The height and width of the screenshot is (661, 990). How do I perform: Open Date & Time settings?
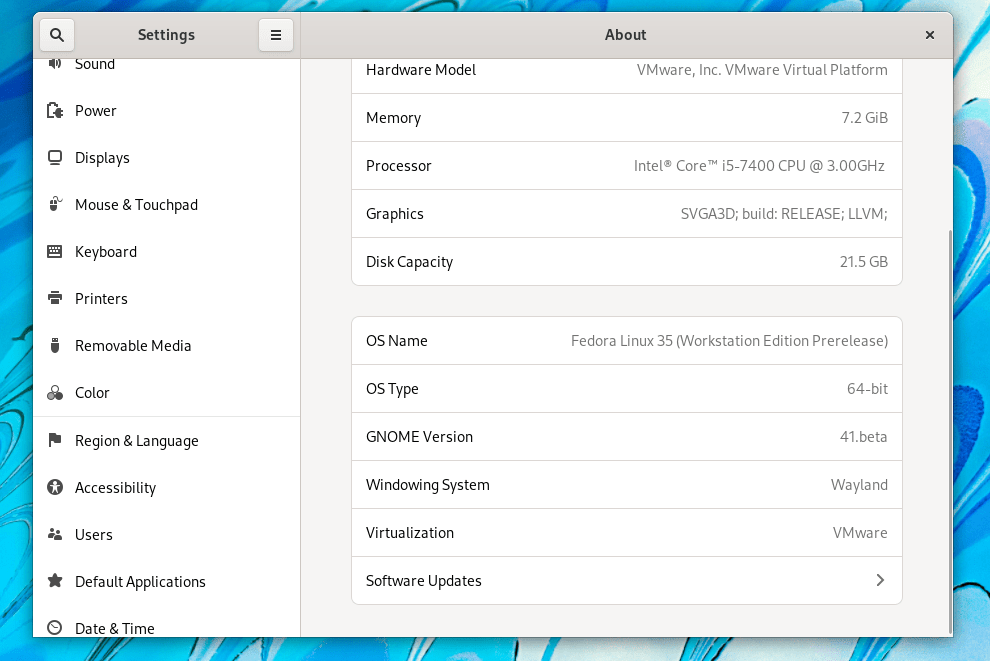(x=114, y=628)
